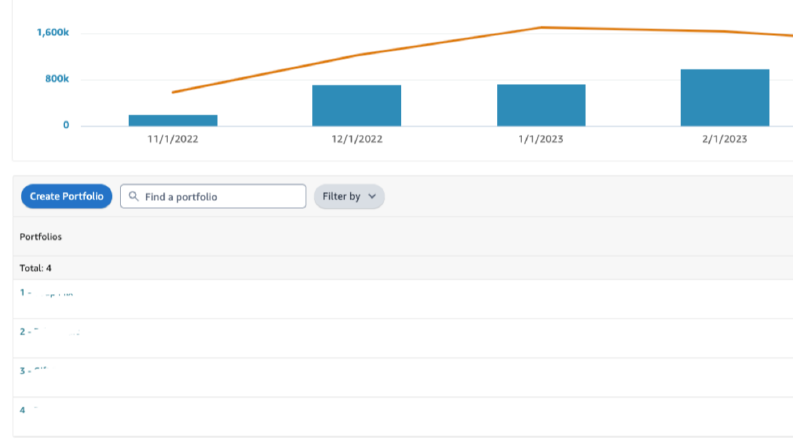This screenshot has width=793, height=446.
Task: Click the 12/1/2022 chart bar
Action: [x=357, y=105]
